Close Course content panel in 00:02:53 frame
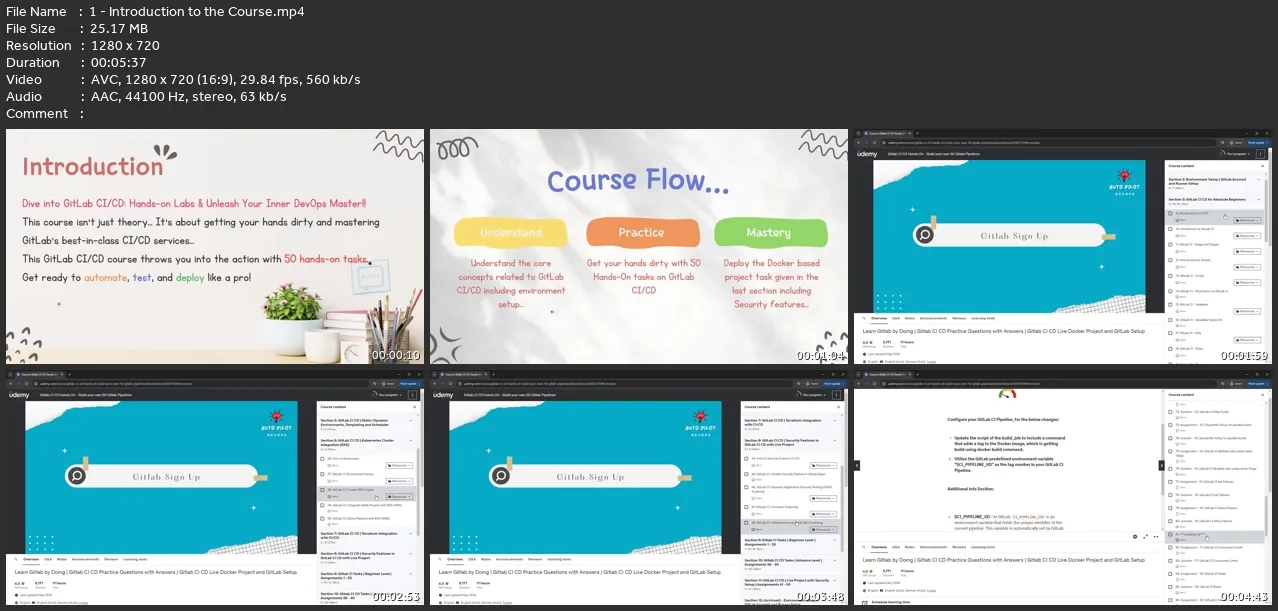 click(x=414, y=407)
